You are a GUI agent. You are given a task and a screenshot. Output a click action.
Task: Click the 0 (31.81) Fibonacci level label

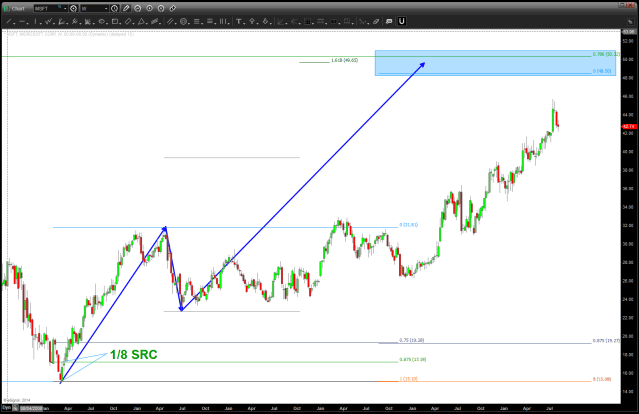click(x=409, y=225)
